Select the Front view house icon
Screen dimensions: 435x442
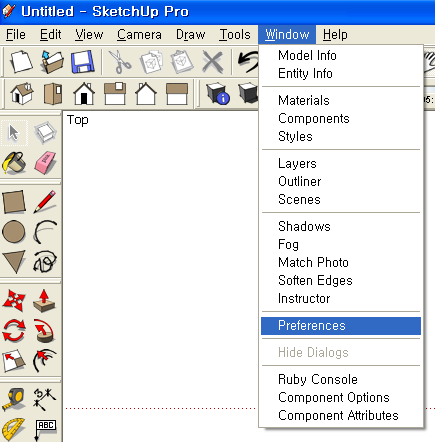84,94
